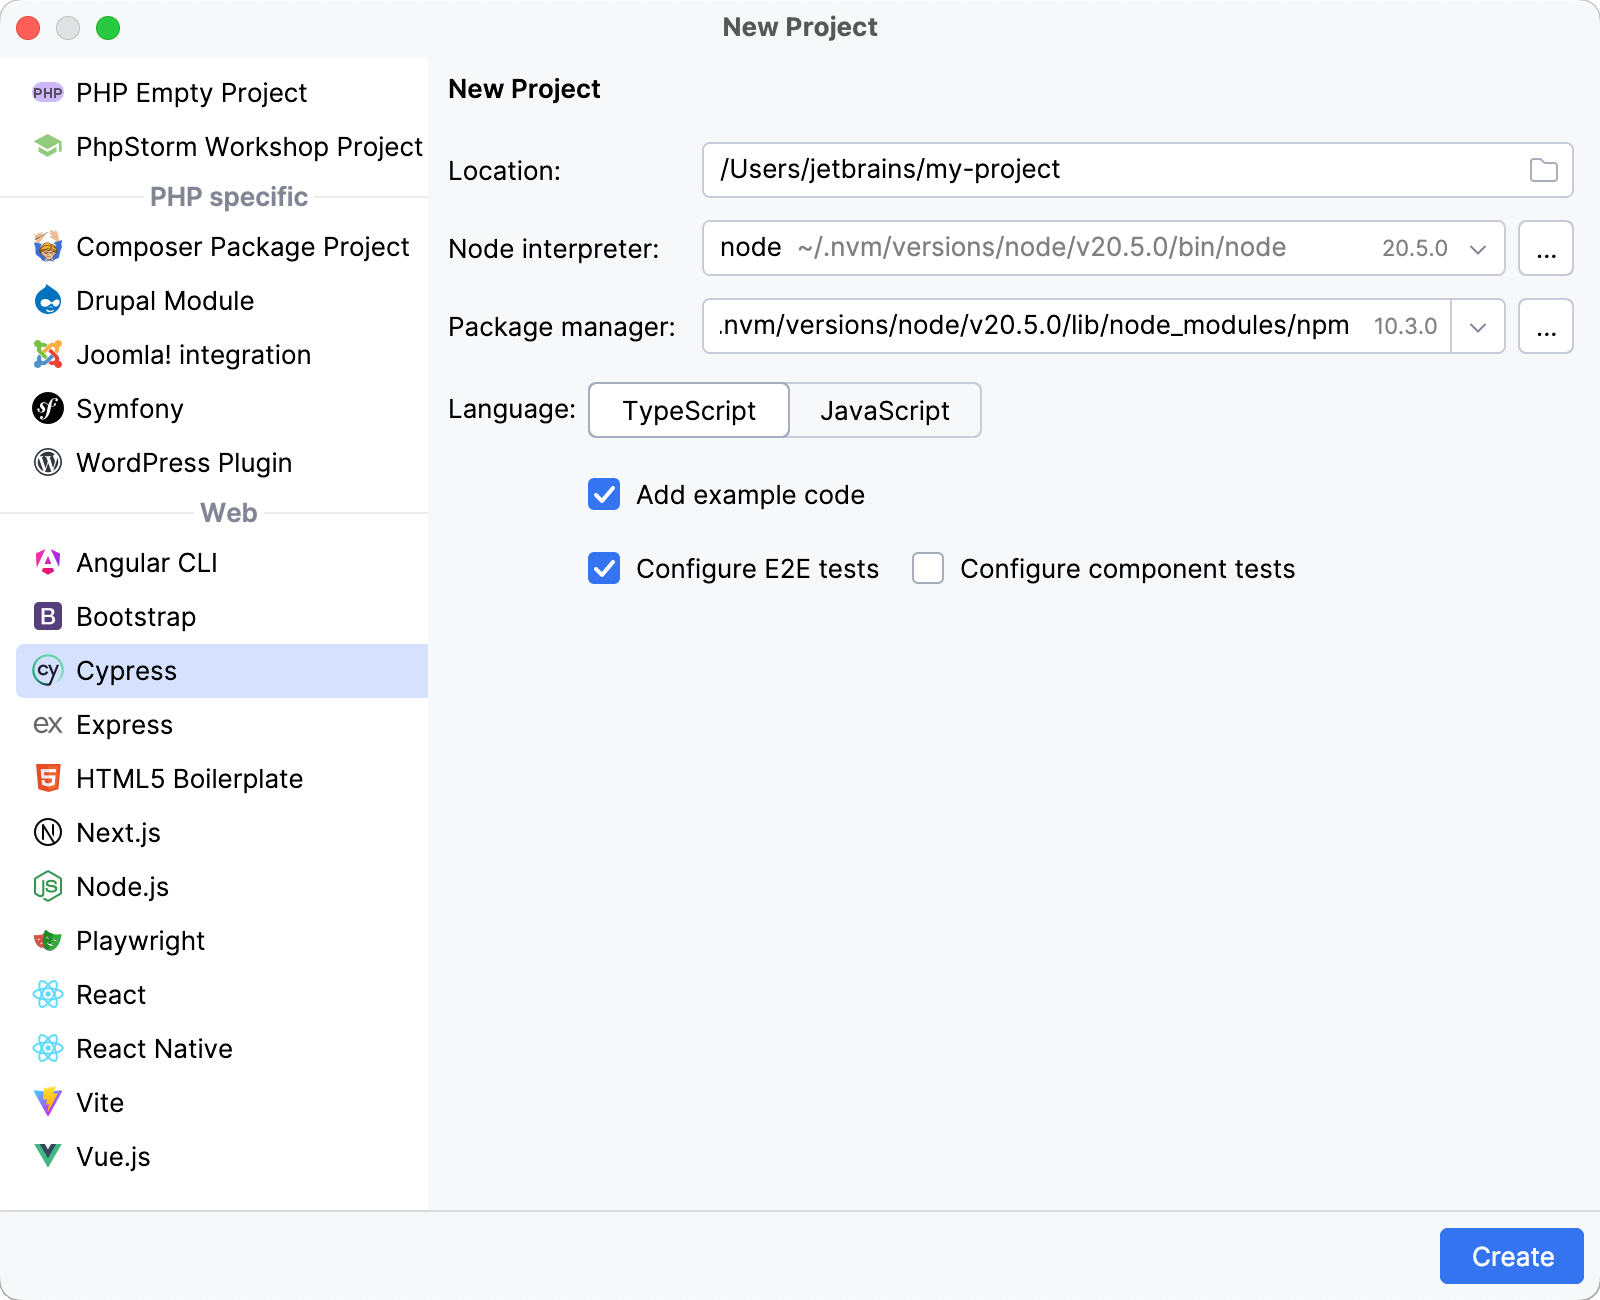Enable Configure component tests
Screen dimensions: 1600x1300
point(927,568)
